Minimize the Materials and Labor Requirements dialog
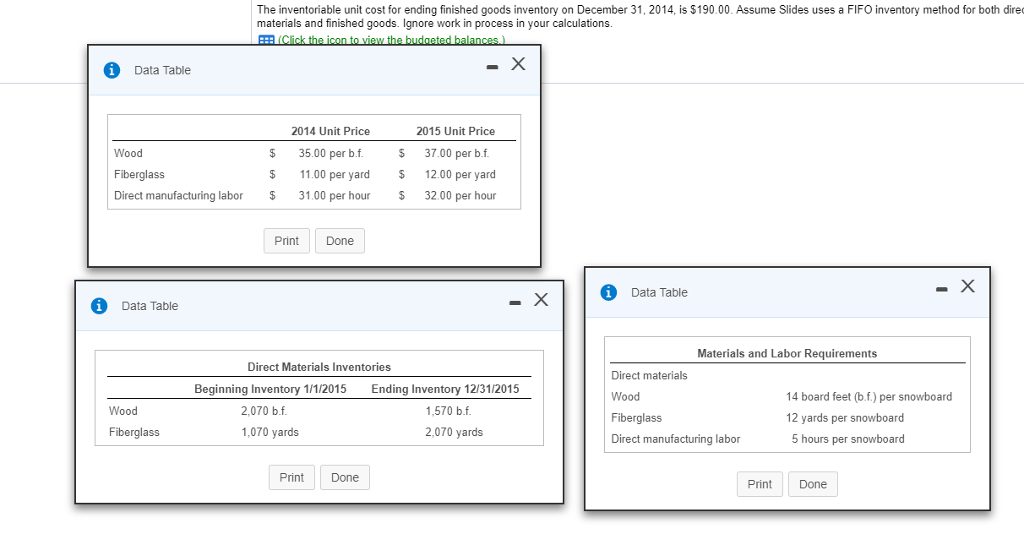 [x=941, y=289]
